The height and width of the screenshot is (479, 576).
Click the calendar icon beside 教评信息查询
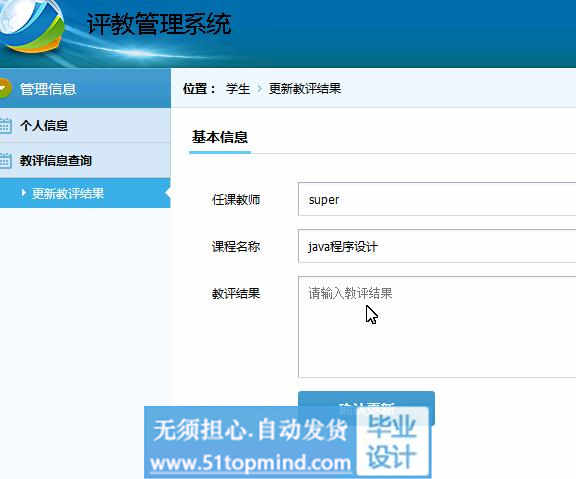pyautogui.click(x=6, y=161)
